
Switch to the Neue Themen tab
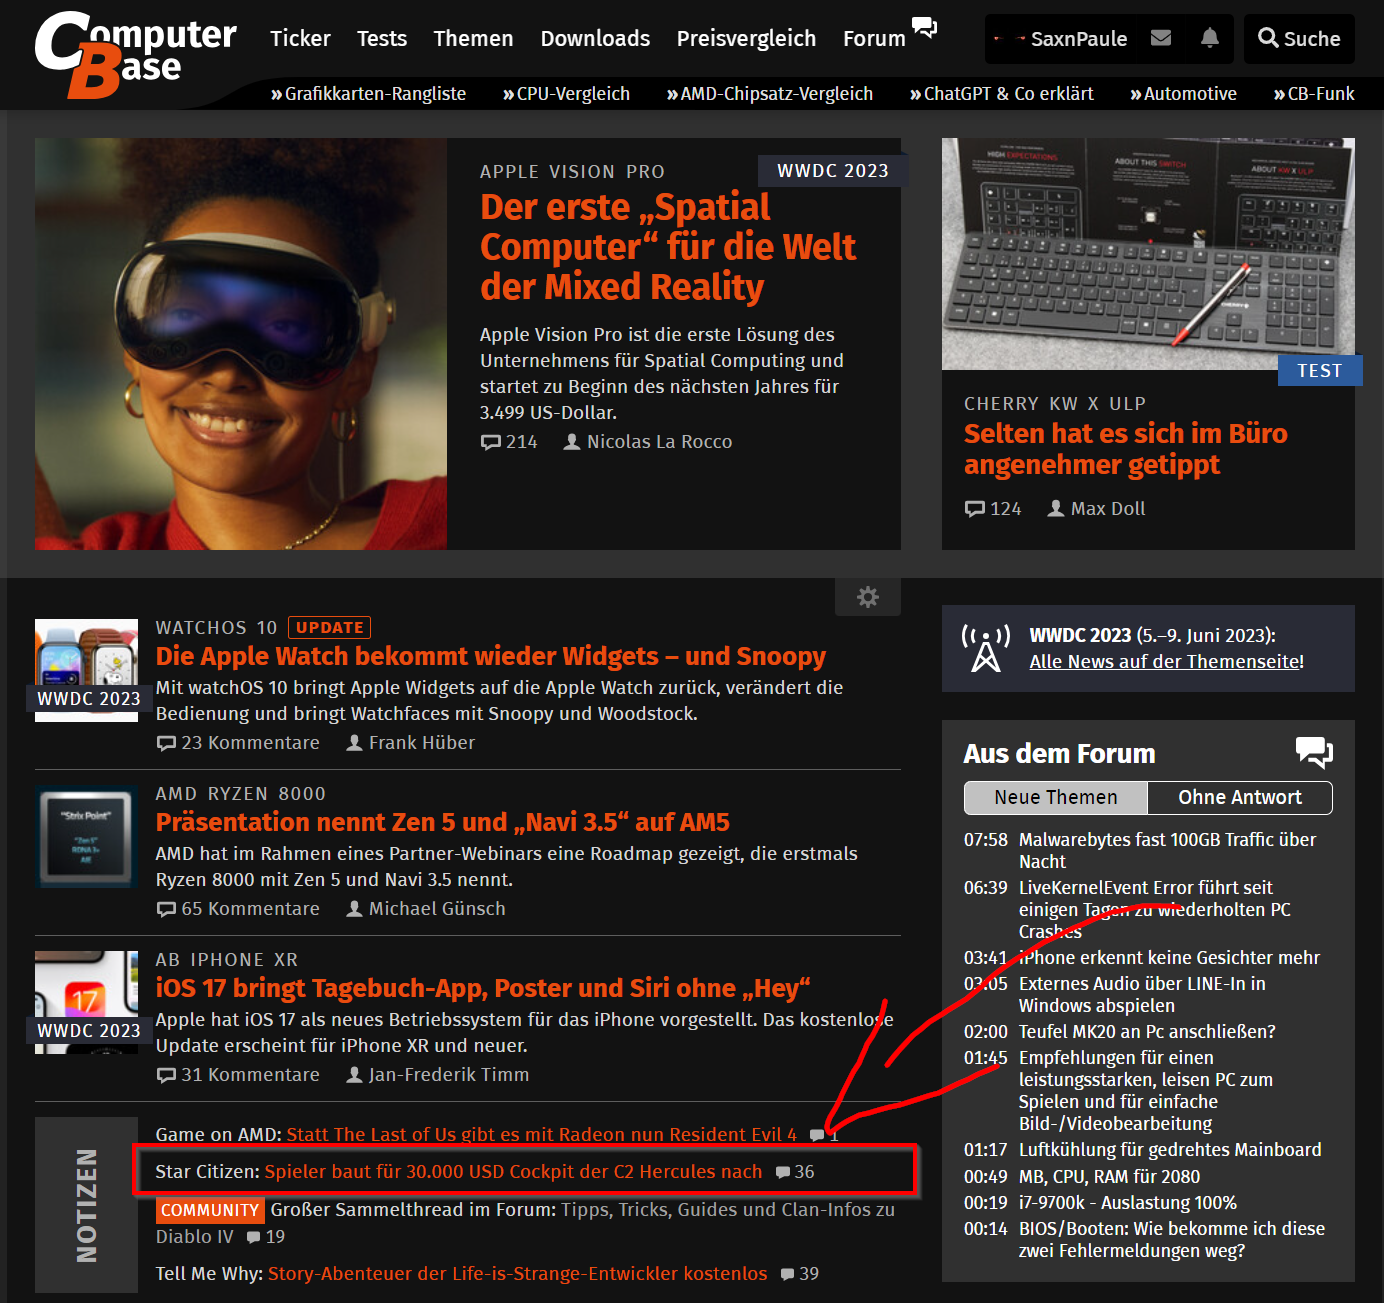1056,798
